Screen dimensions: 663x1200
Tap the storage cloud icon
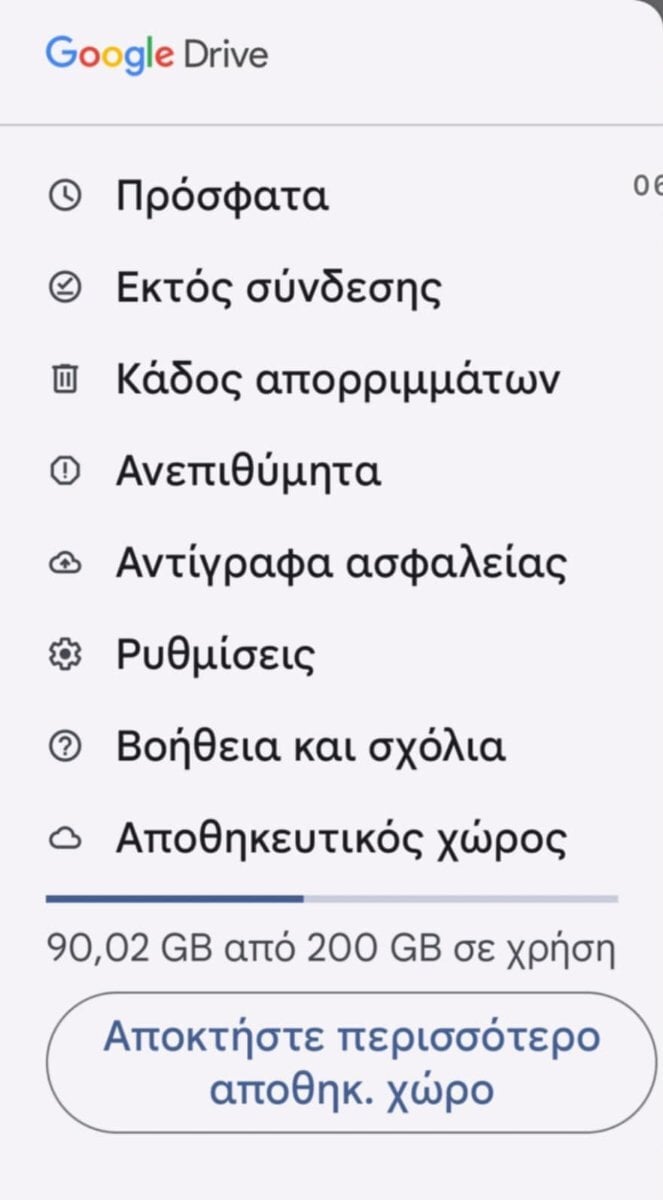click(65, 840)
